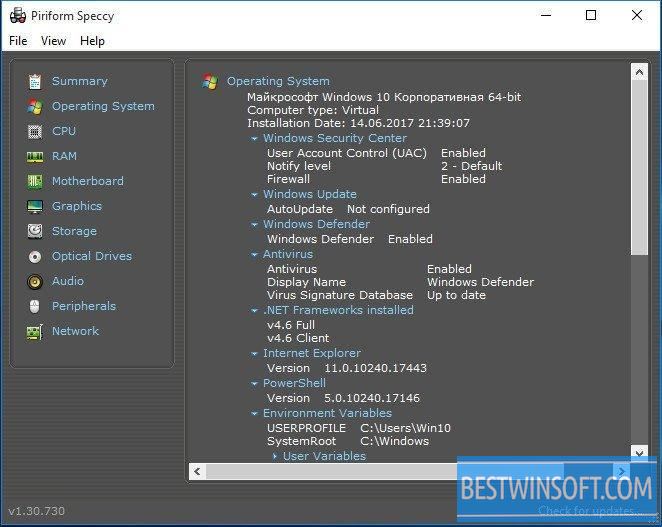Image resolution: width=662 pixels, height=527 pixels.
Task: Click the Optical Drives disc icon
Action: click(x=35, y=256)
